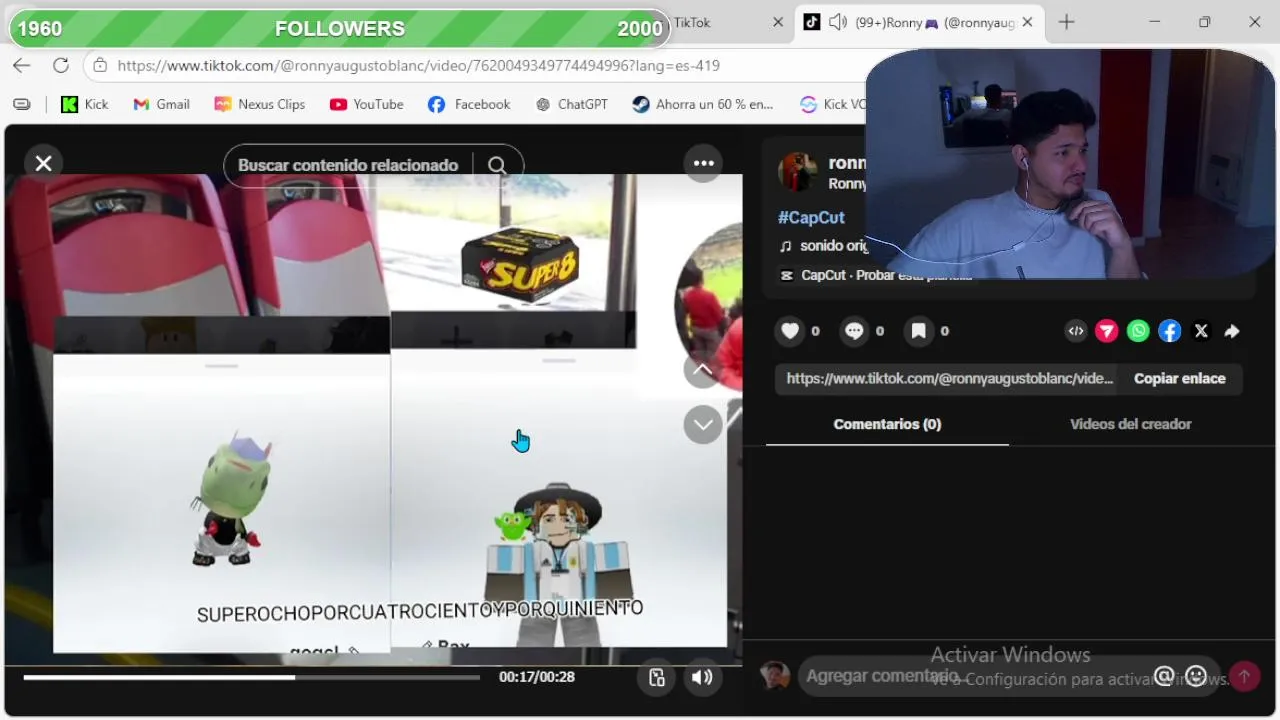This screenshot has width=1280, height=720.
Task: Open the sonido original music link
Action: coord(824,246)
